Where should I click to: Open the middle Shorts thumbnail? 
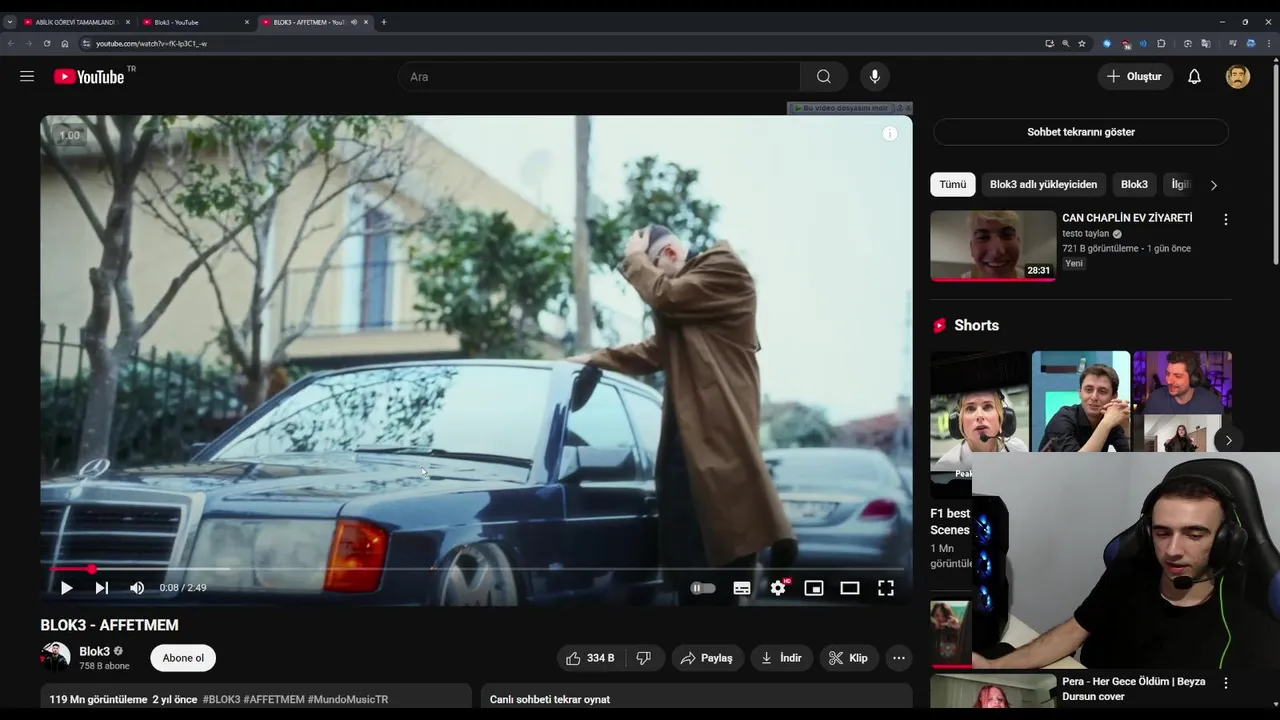(x=1081, y=401)
